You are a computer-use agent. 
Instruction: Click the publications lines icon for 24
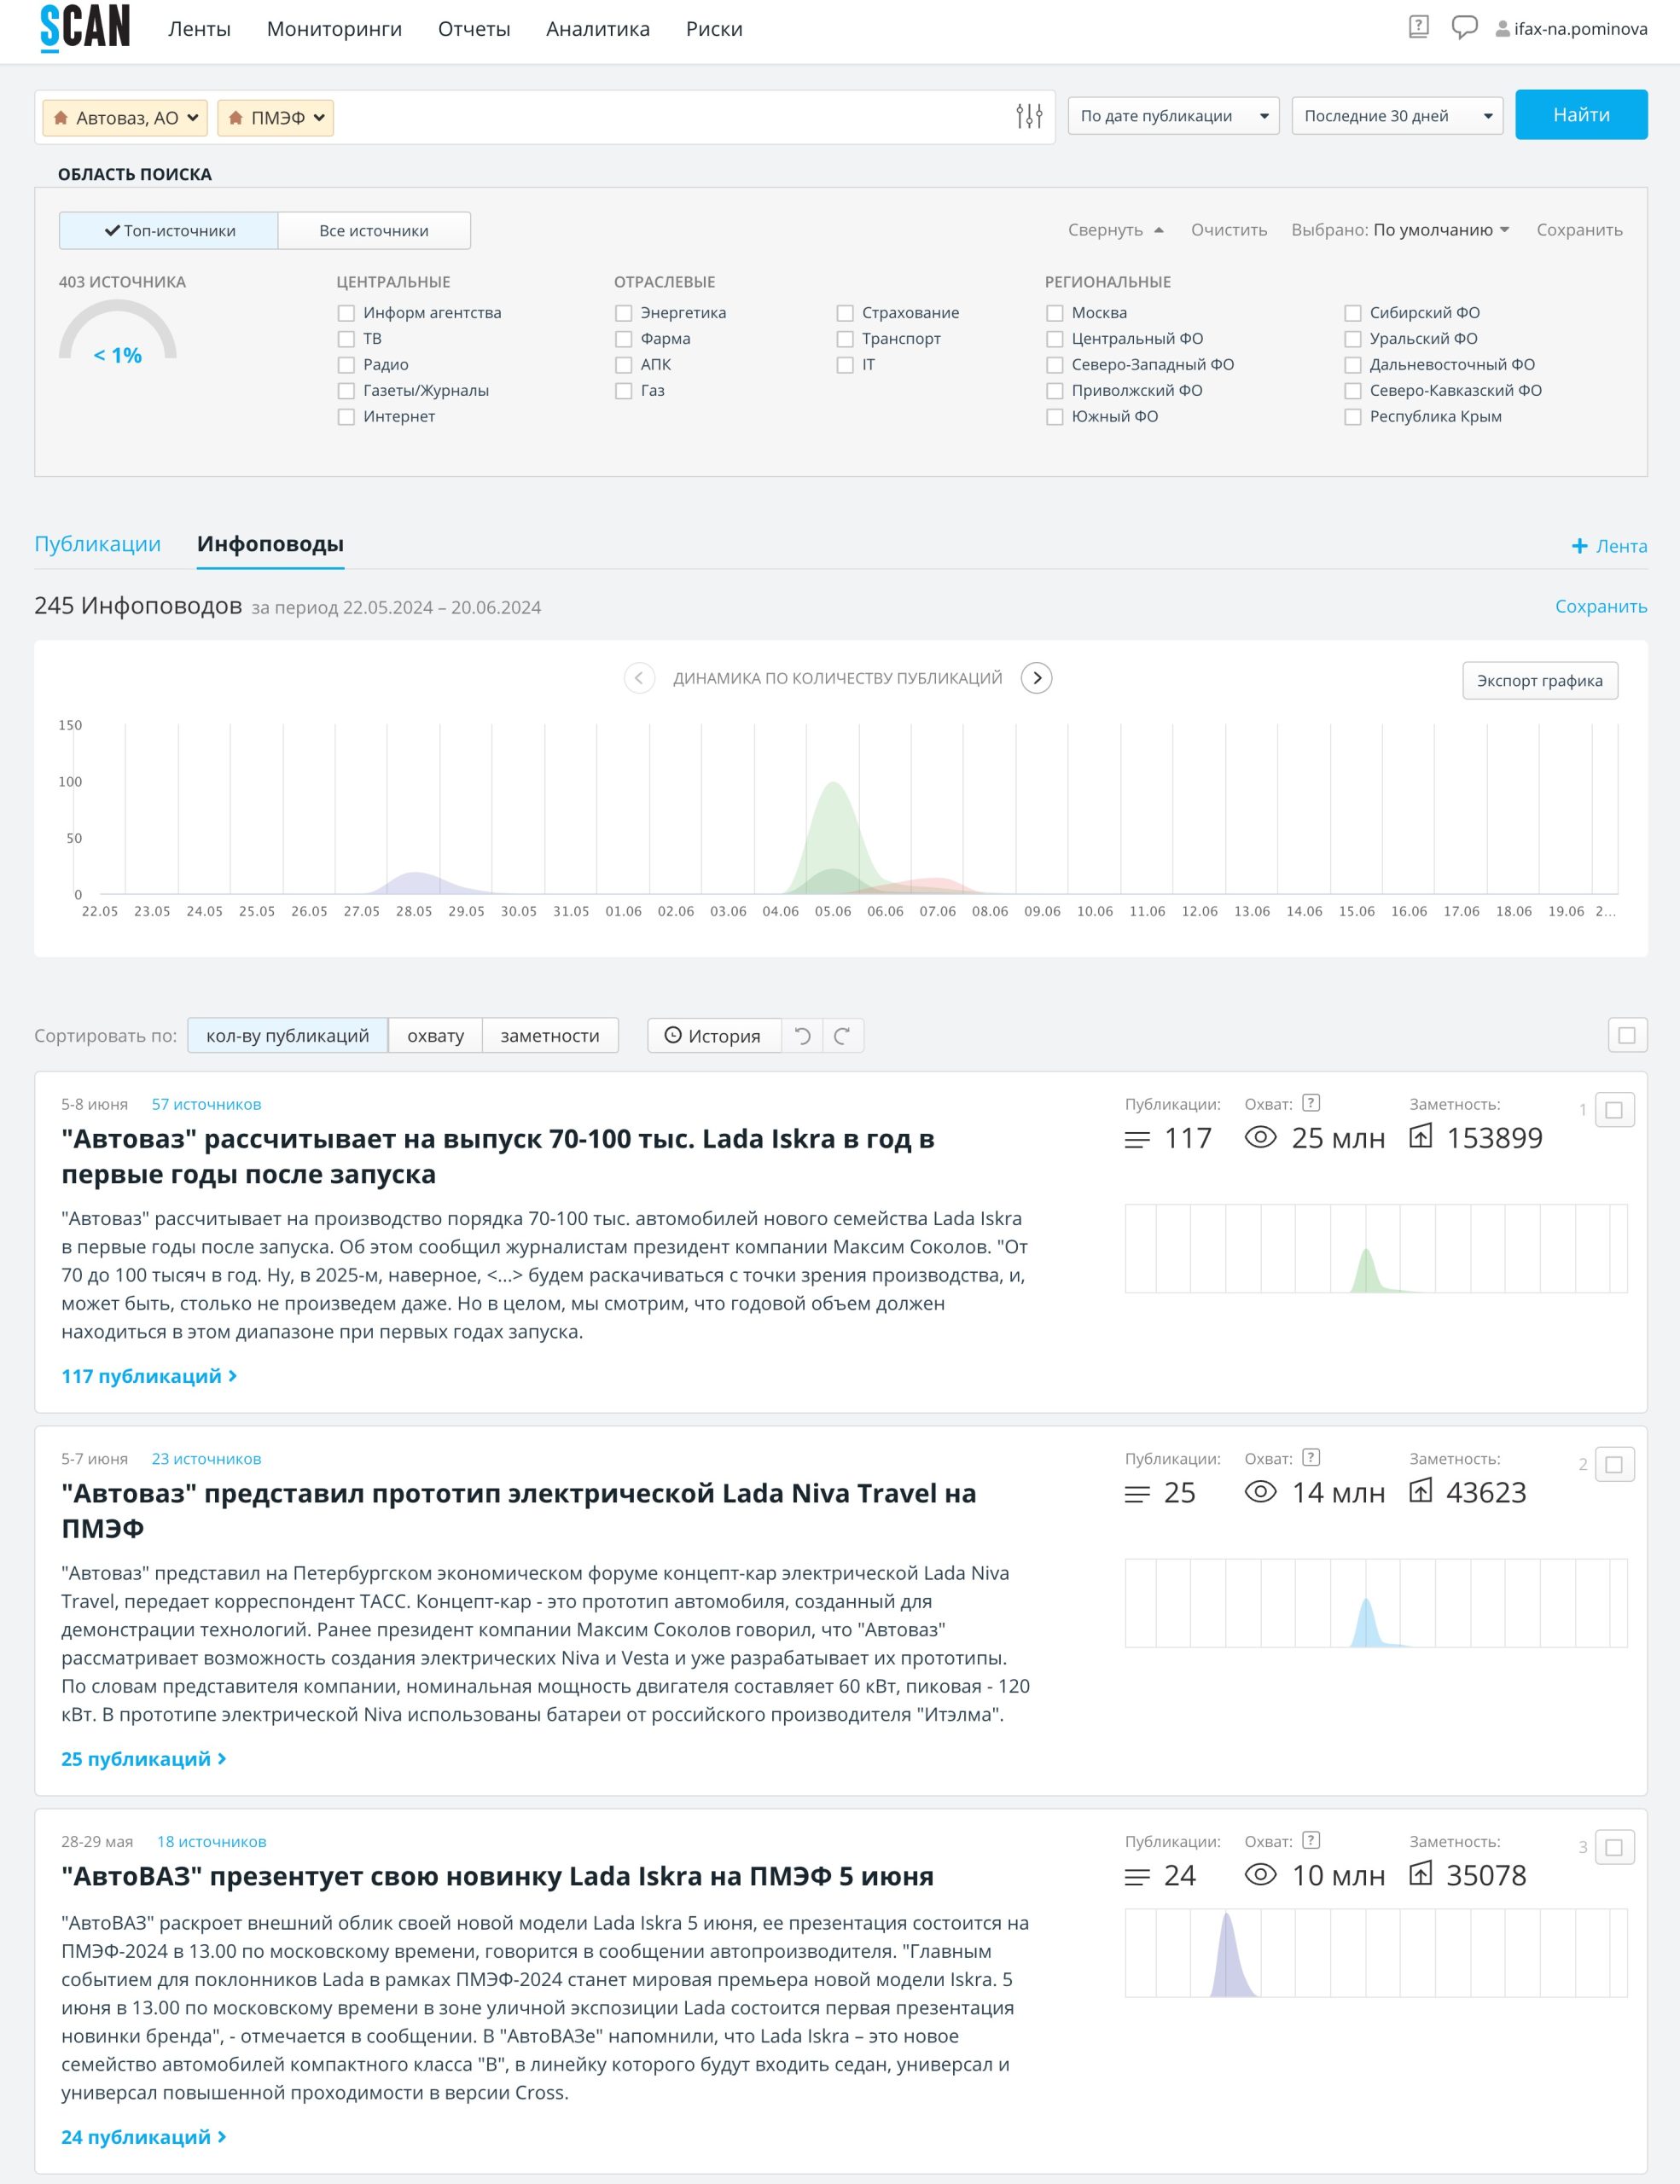pyautogui.click(x=1137, y=1878)
